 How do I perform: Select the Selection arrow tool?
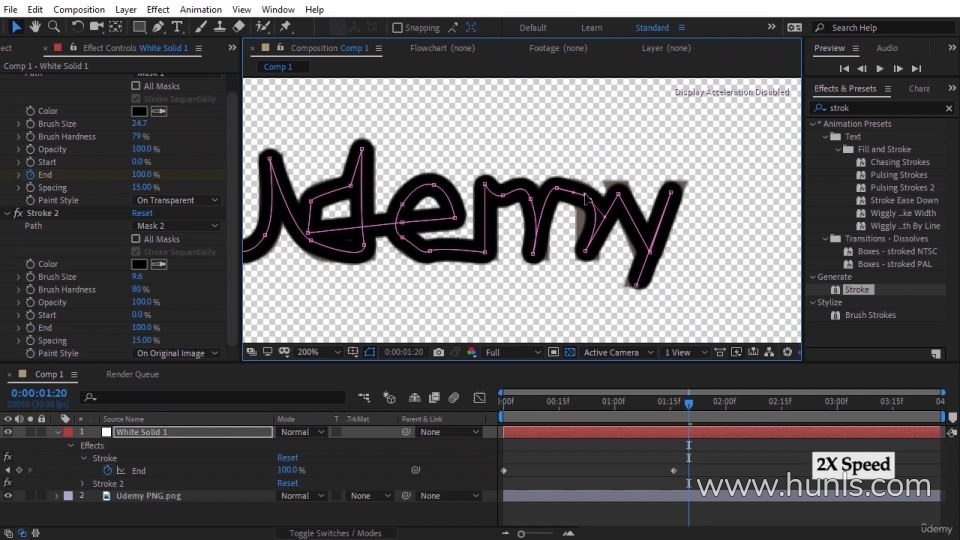click(x=17, y=27)
